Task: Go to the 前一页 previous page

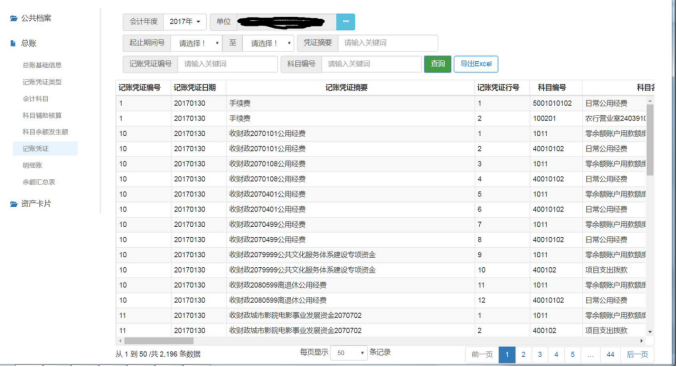Action: pyautogui.click(x=482, y=354)
